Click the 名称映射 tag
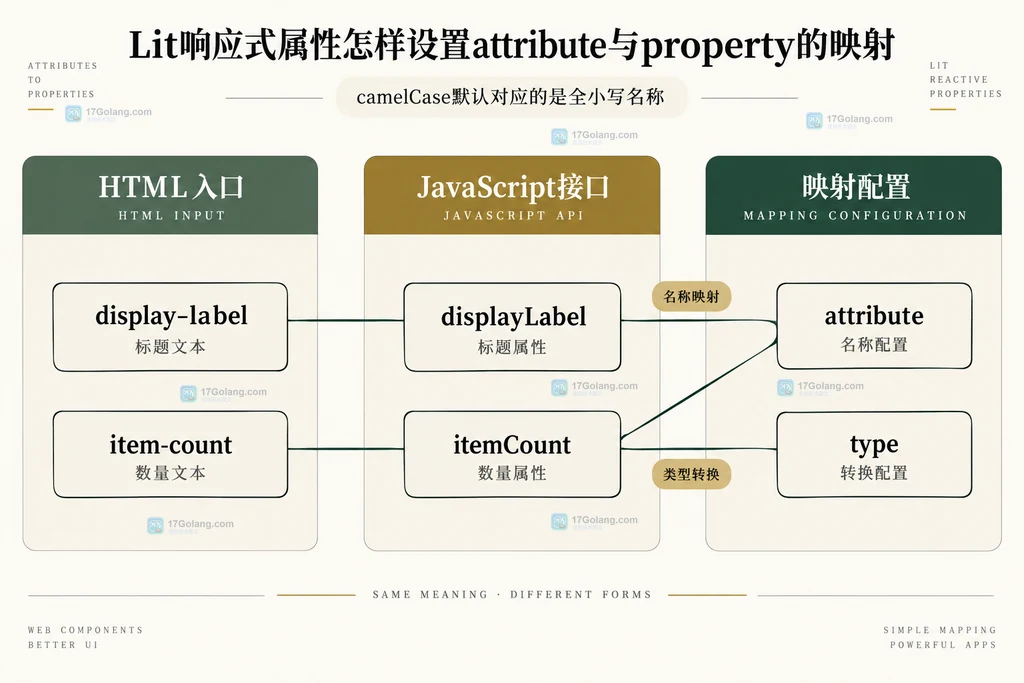 point(692,296)
